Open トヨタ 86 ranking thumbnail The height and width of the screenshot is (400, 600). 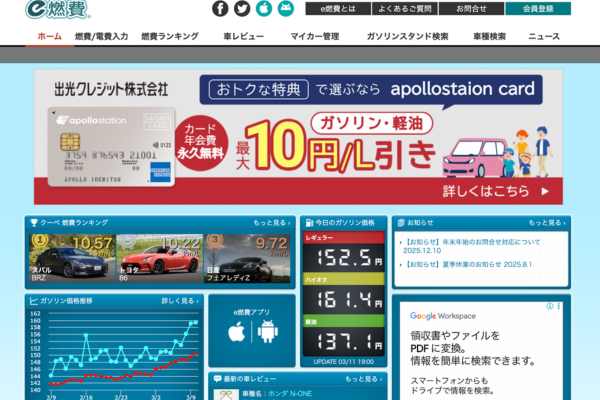click(159, 258)
